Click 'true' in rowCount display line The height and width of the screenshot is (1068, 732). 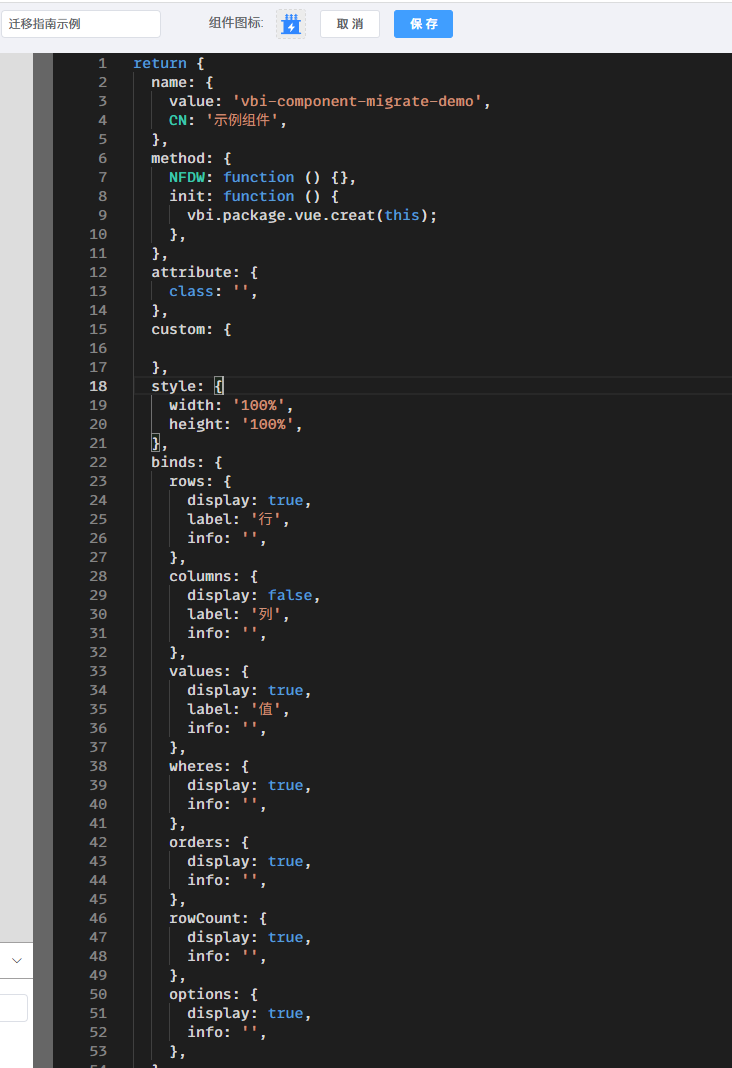point(285,938)
